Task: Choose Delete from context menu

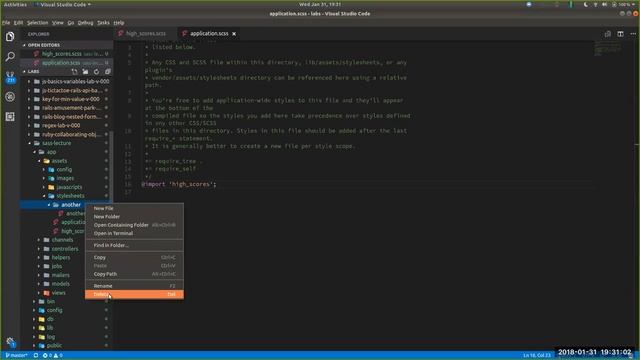Action: (134, 294)
